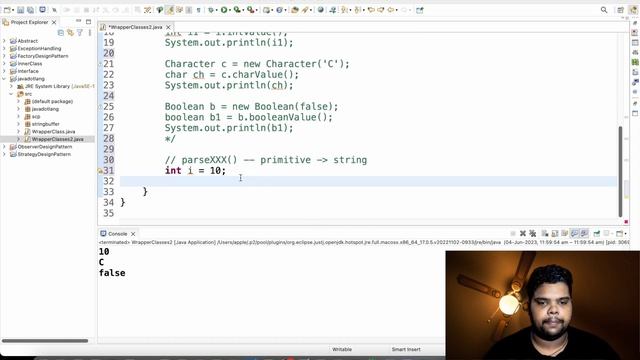
Task: Click the Debug bug icon in toolbar
Action: [x=211, y=10]
